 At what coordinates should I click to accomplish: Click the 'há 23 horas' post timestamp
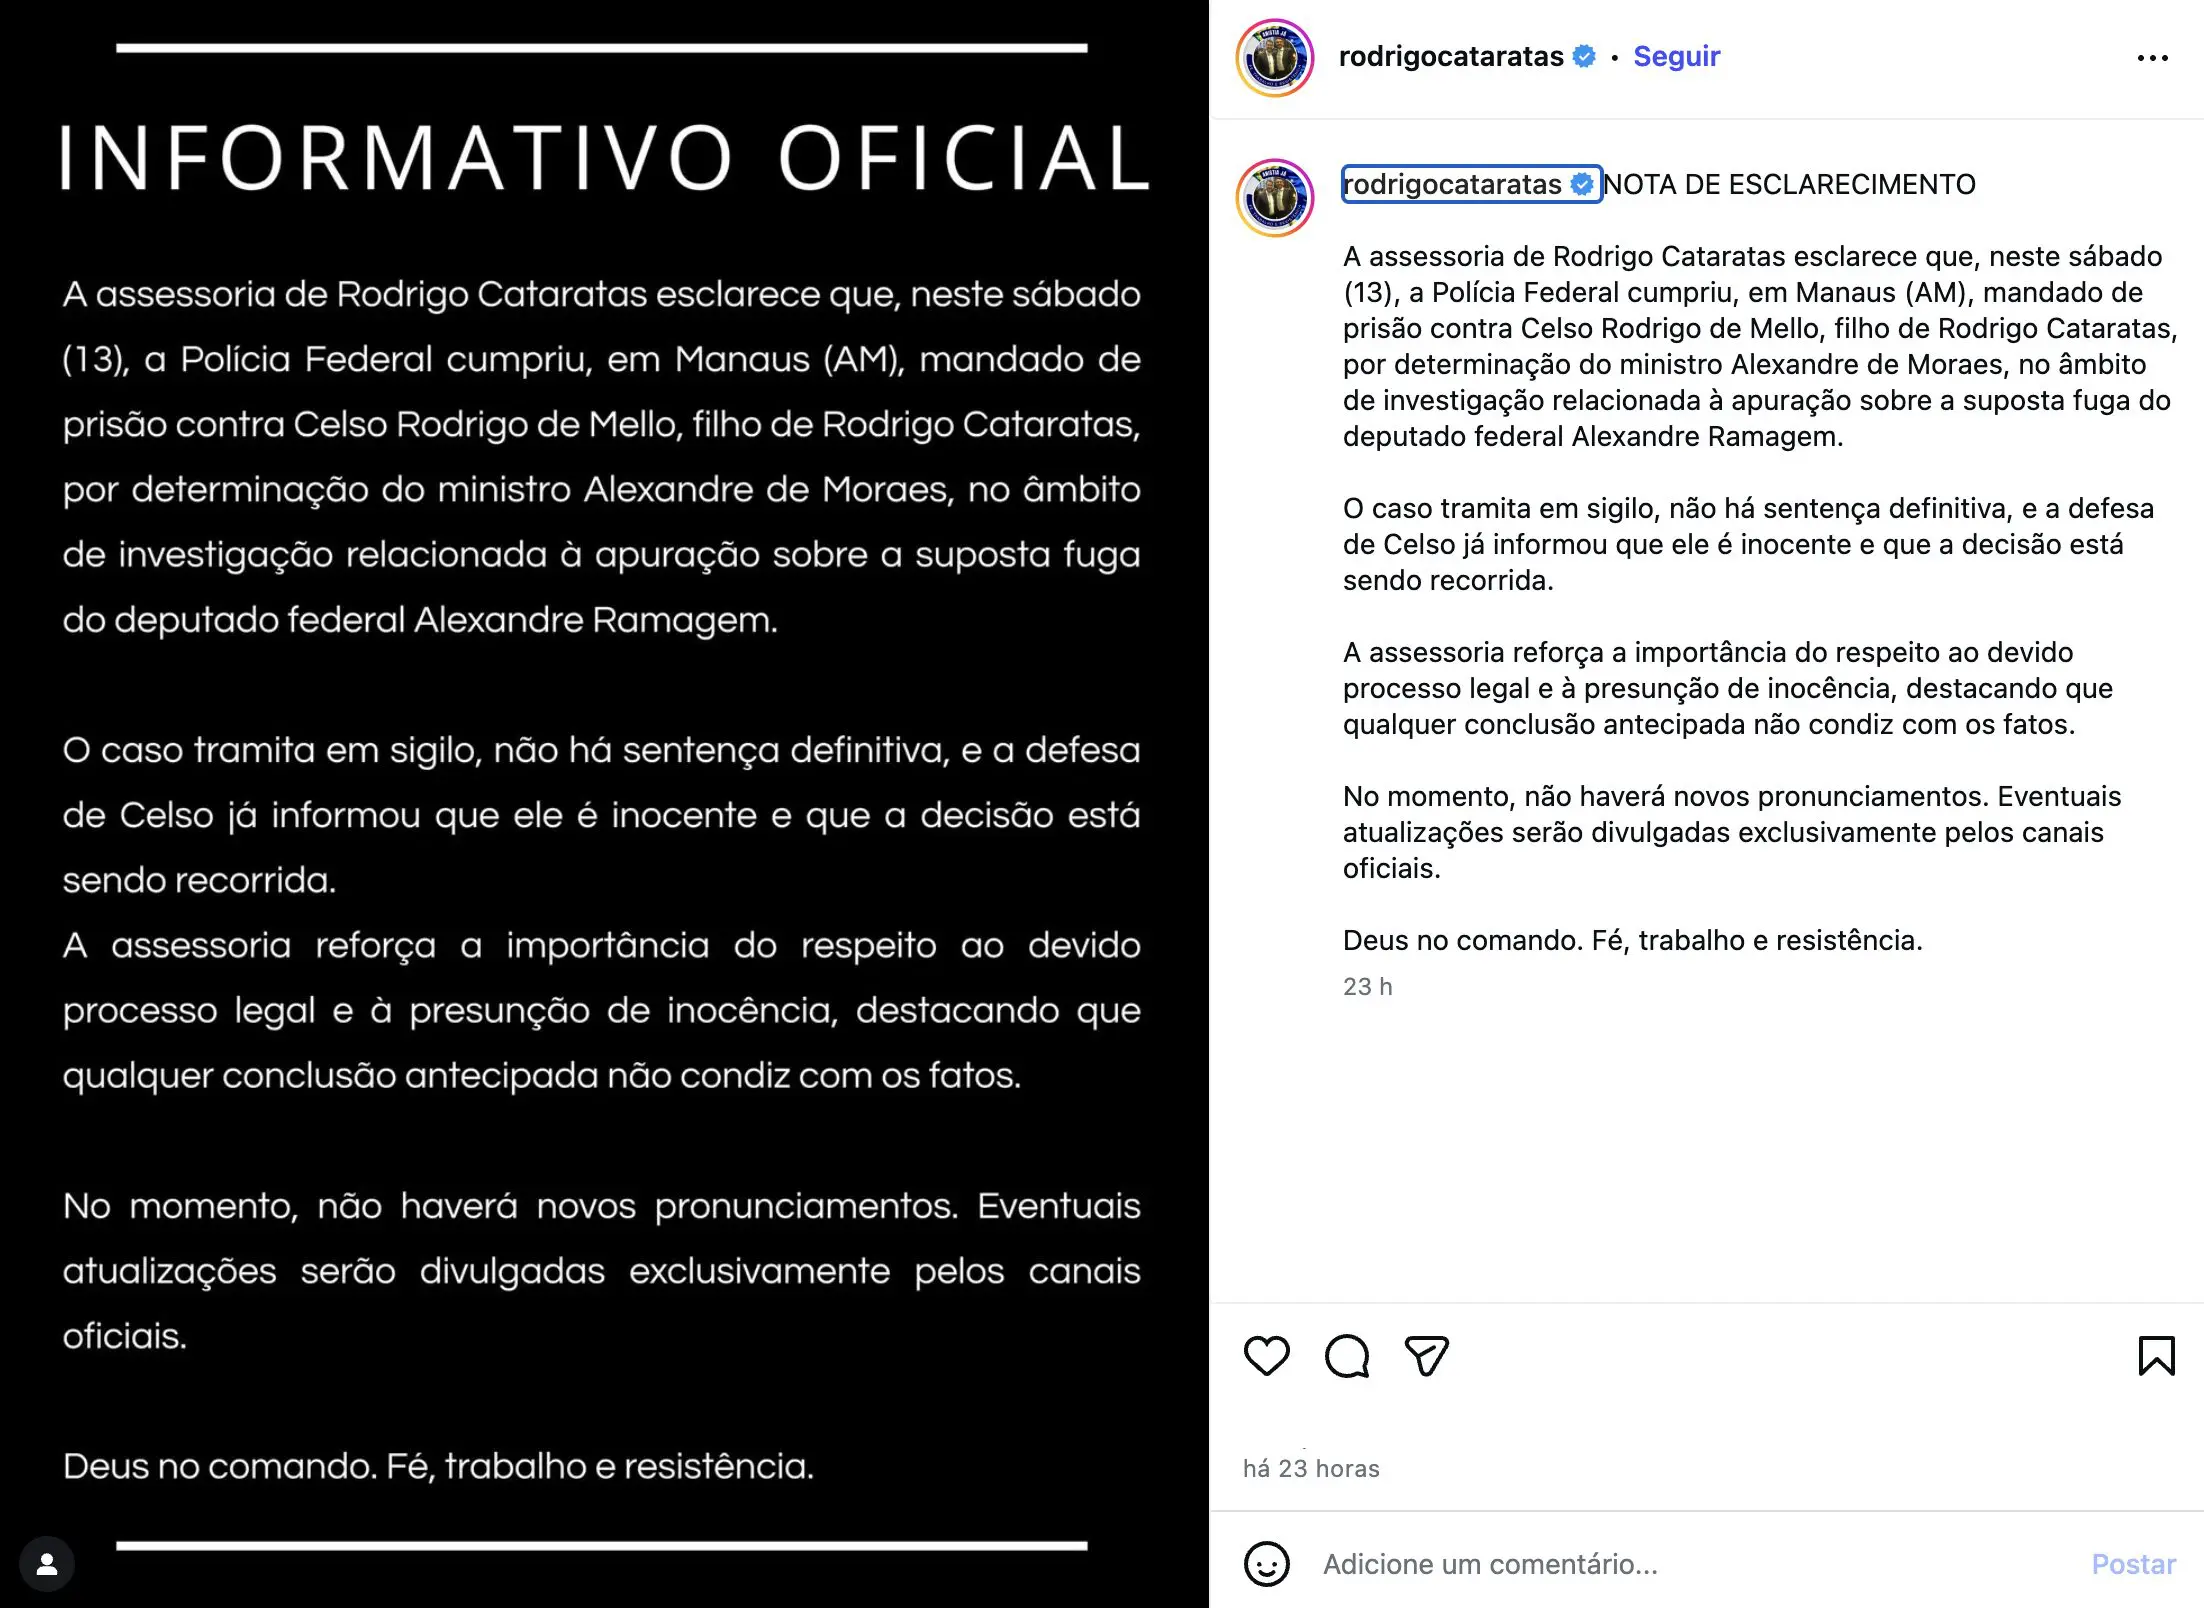point(1311,1468)
